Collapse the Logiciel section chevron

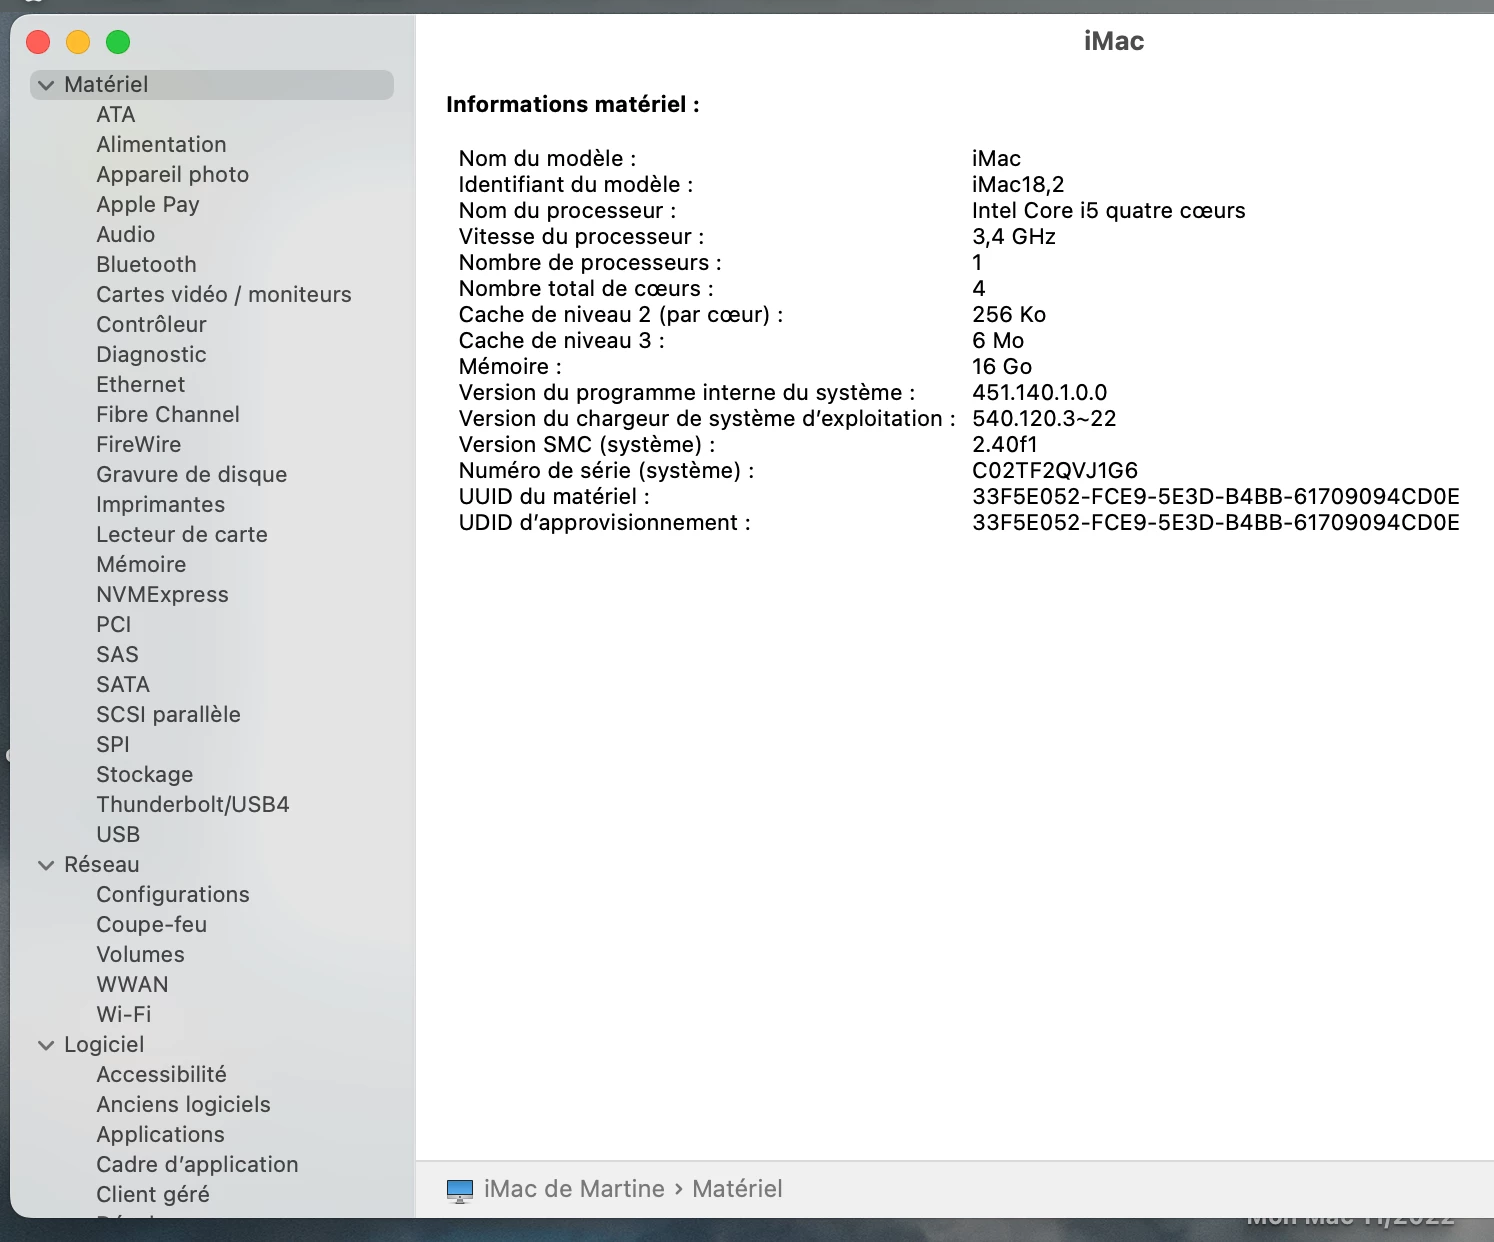[46, 1045]
